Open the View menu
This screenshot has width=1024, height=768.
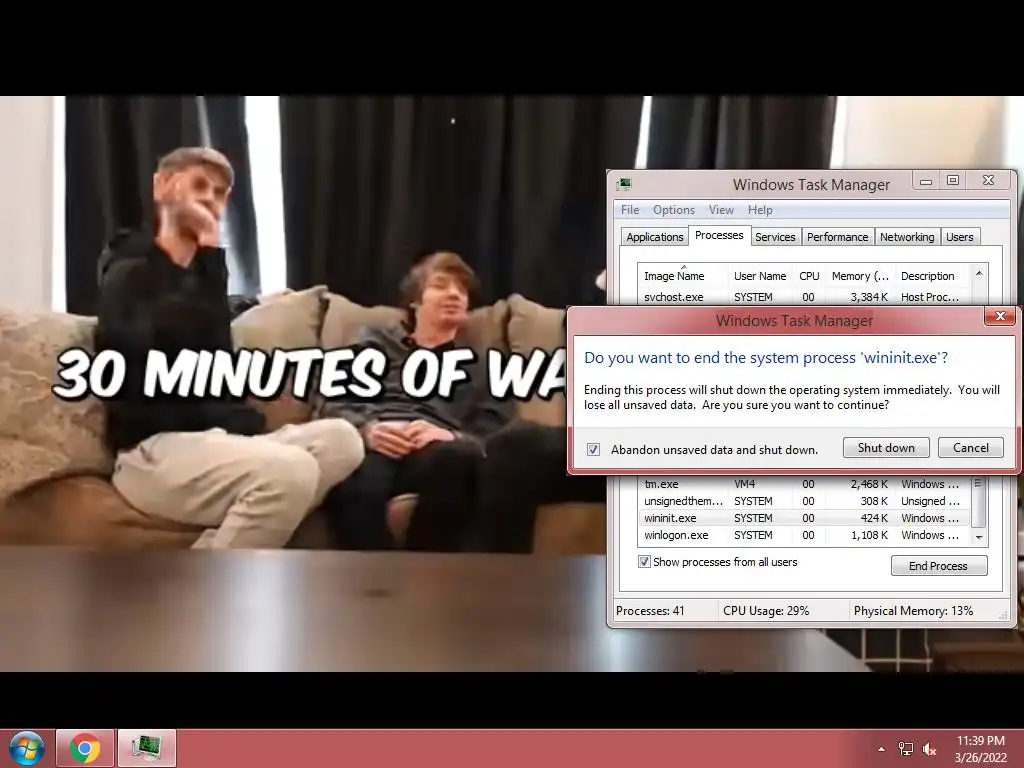click(x=721, y=210)
